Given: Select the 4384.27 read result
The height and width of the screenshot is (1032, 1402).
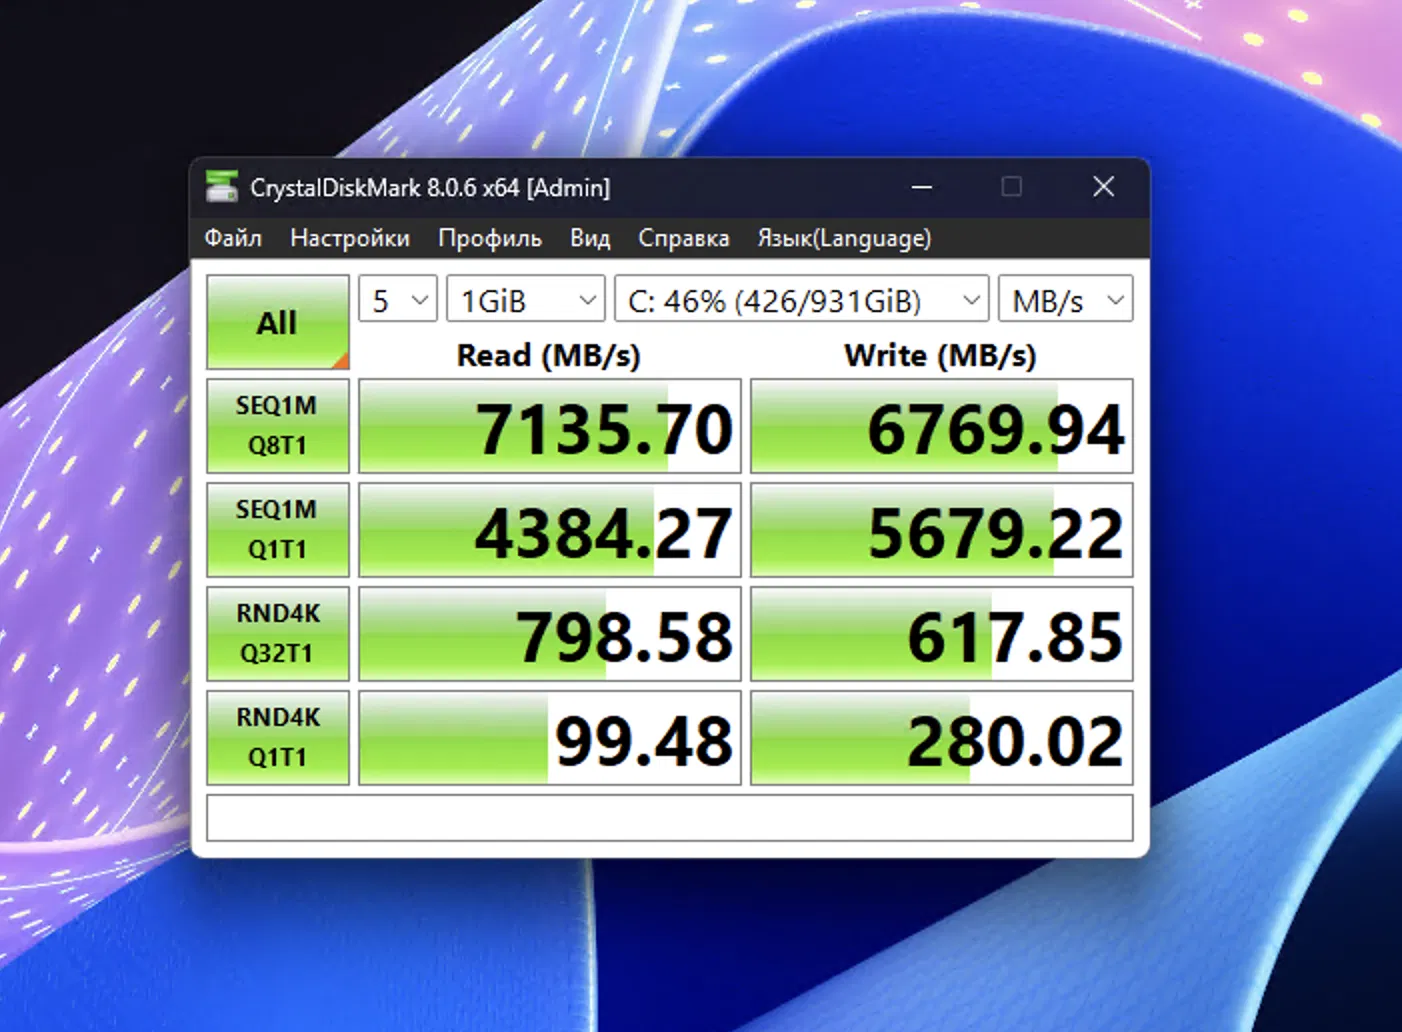Looking at the screenshot, I should (550, 530).
